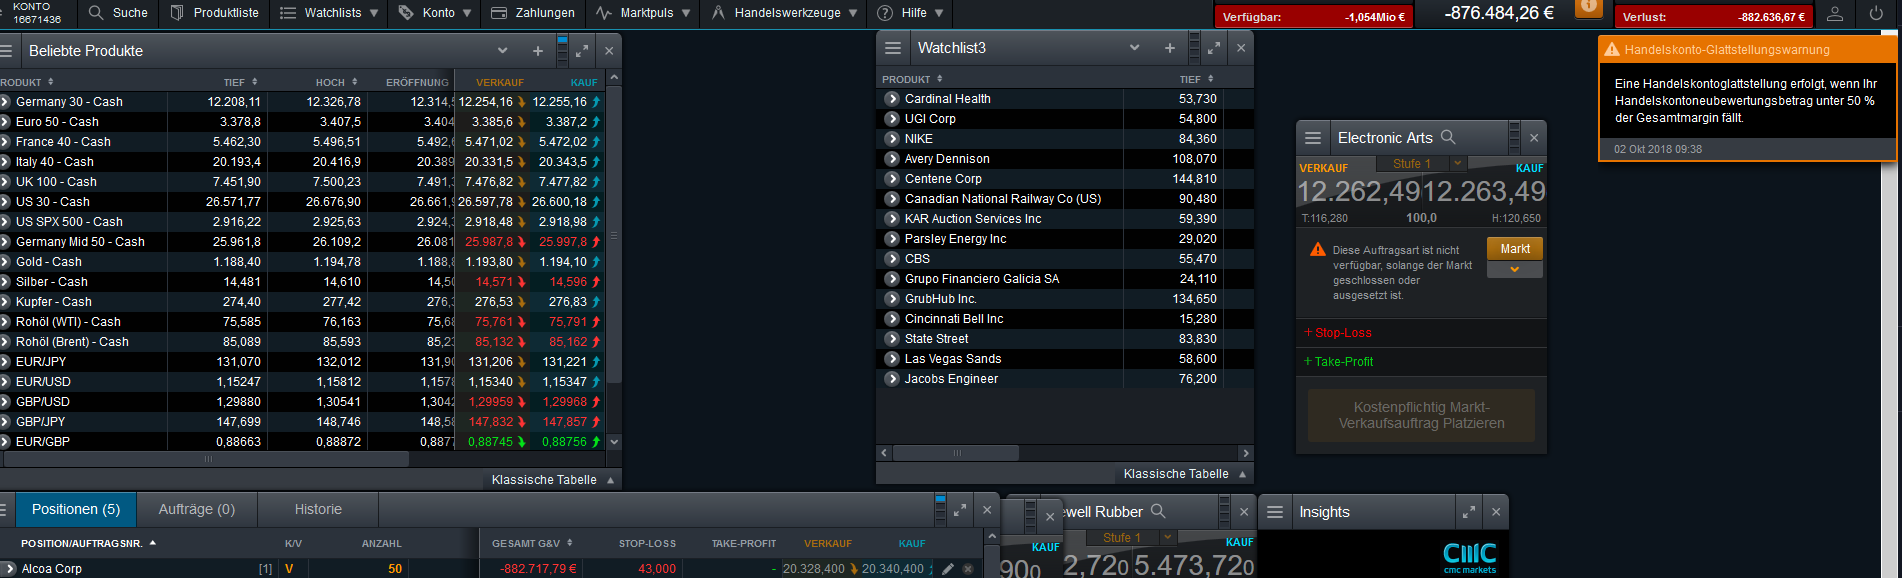This screenshot has width=1902, height=578.
Task: Maximize the Beliebte Produkte panel
Action: [x=582, y=50]
